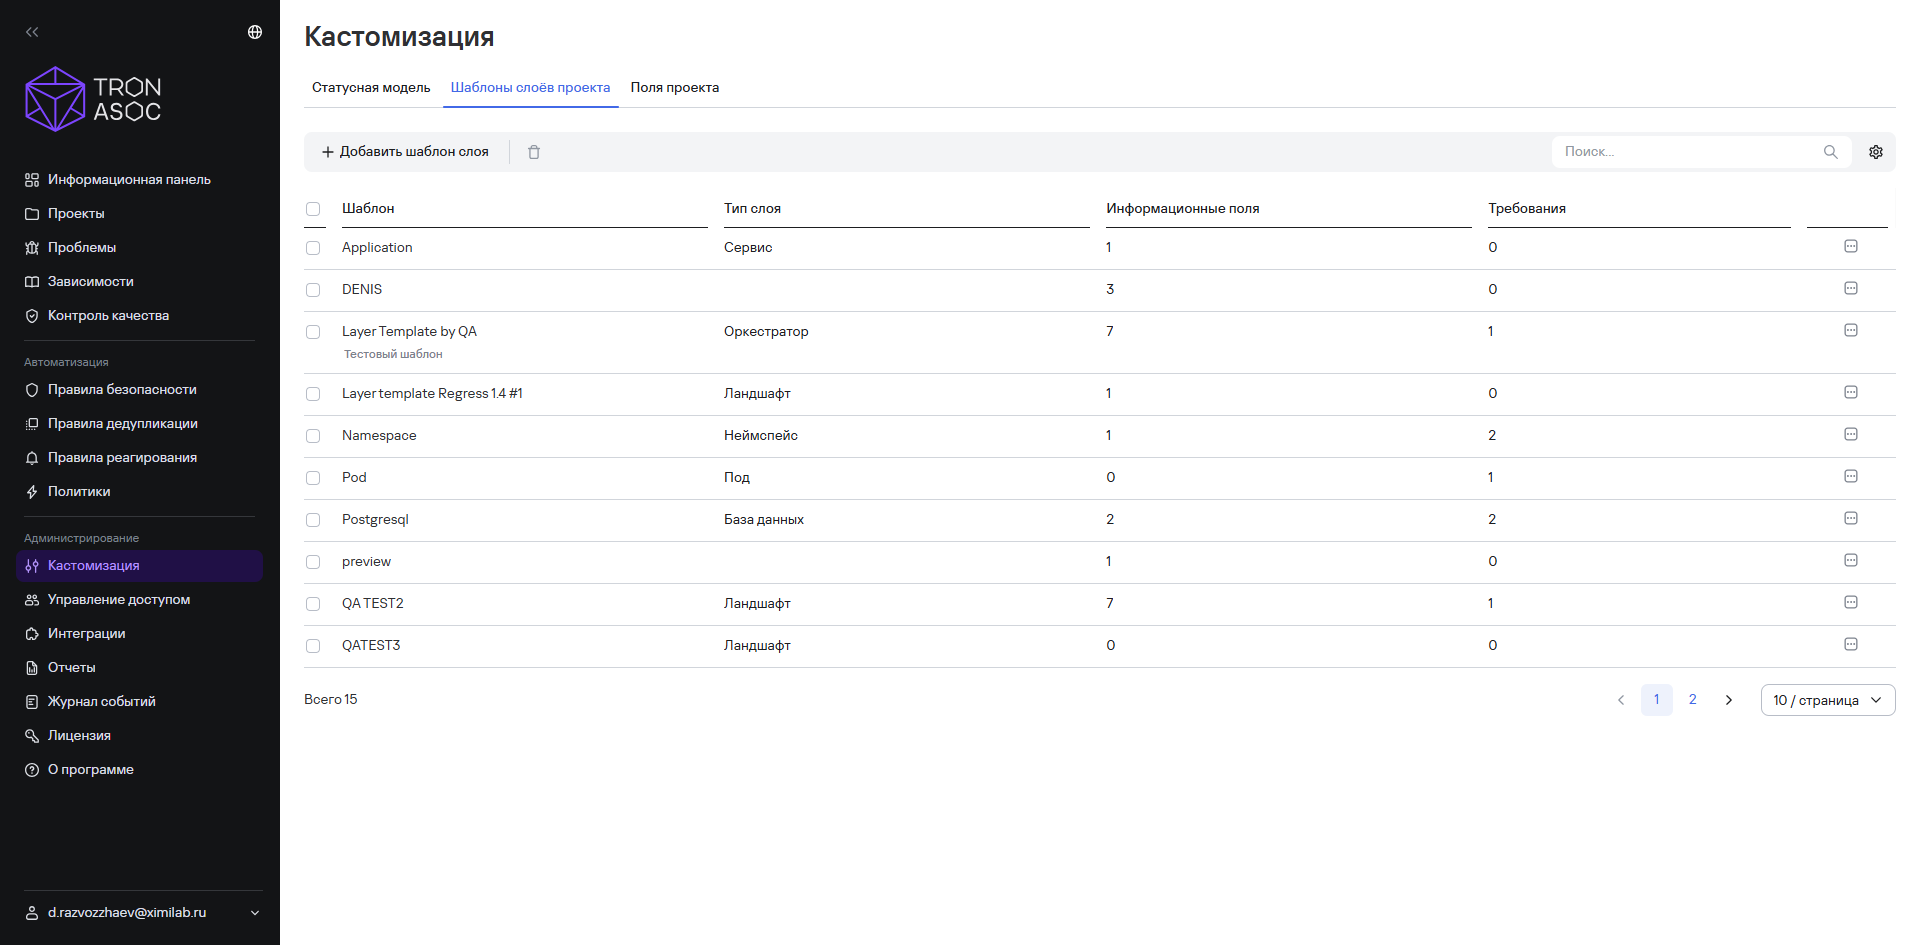1920x945 pixels.
Task: Go to previous page arrow
Action: coord(1621,700)
